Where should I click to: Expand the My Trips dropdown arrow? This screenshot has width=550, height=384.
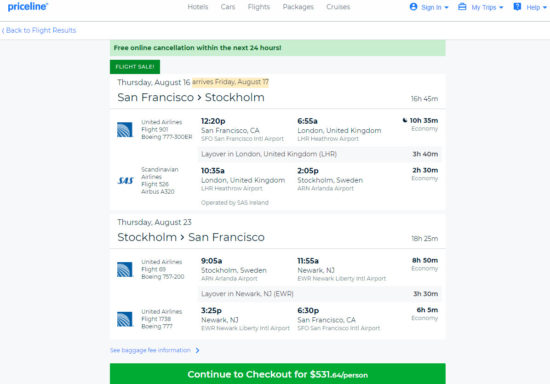coord(501,7)
